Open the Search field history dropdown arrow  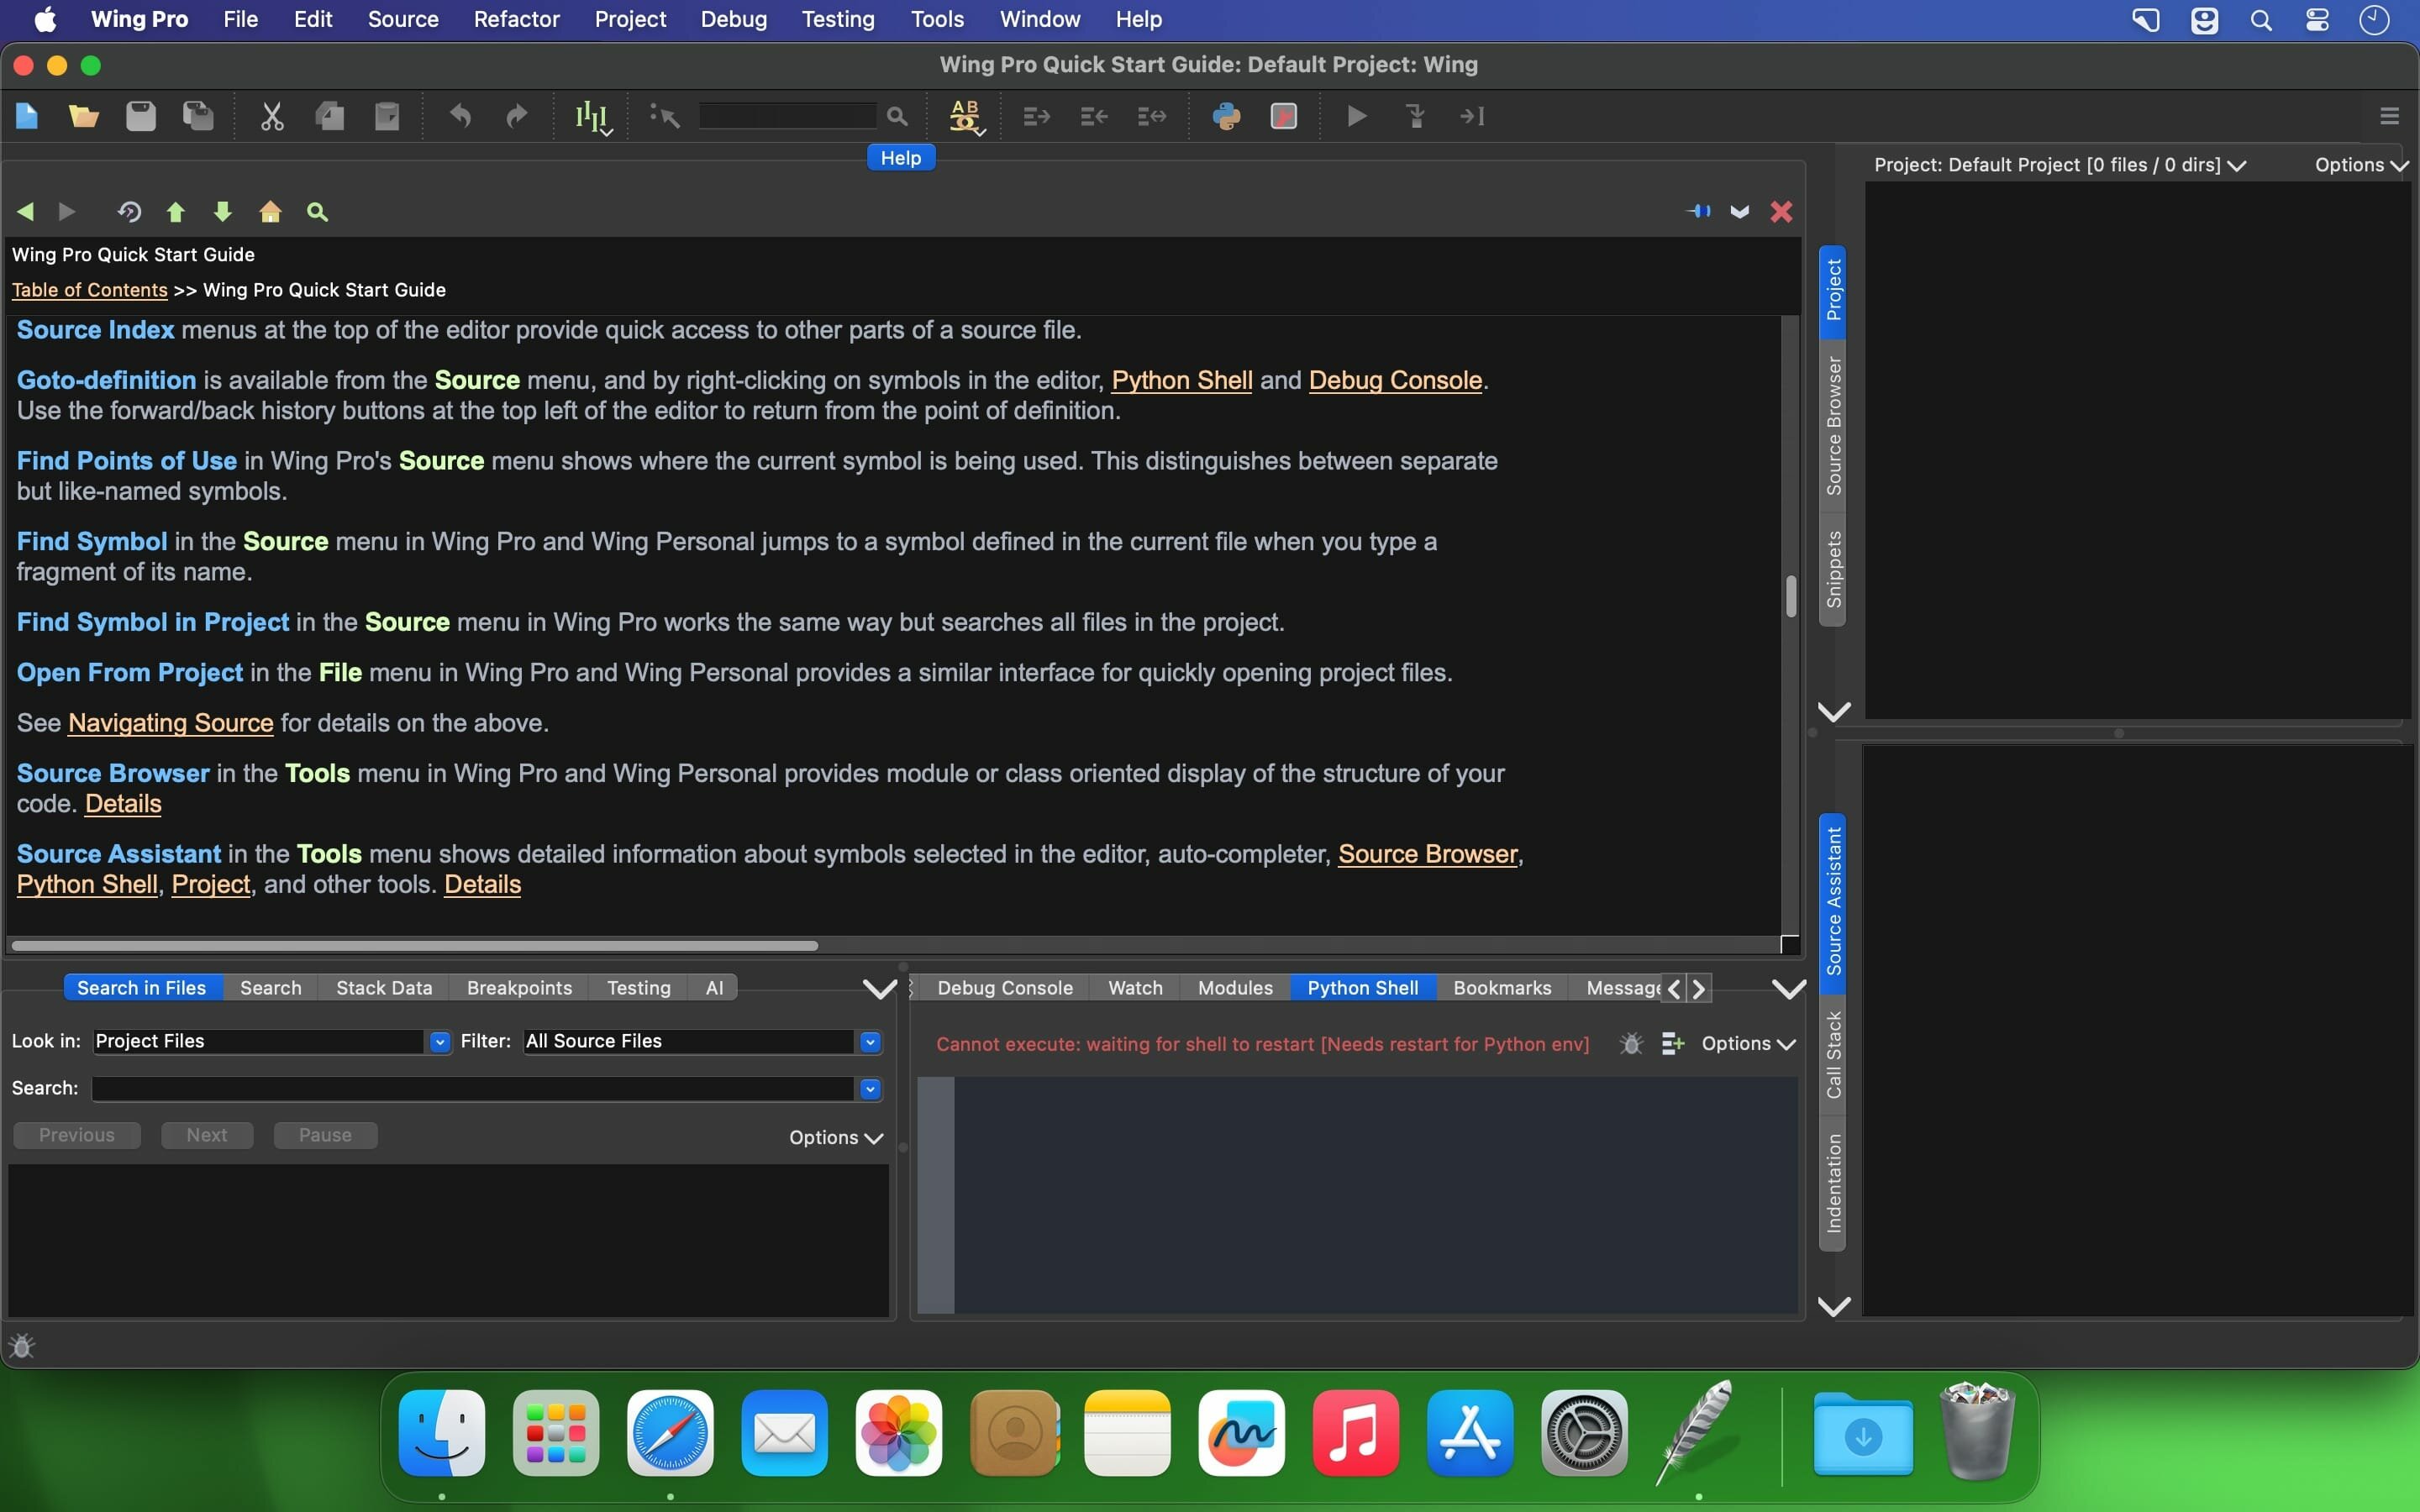[x=870, y=1089]
